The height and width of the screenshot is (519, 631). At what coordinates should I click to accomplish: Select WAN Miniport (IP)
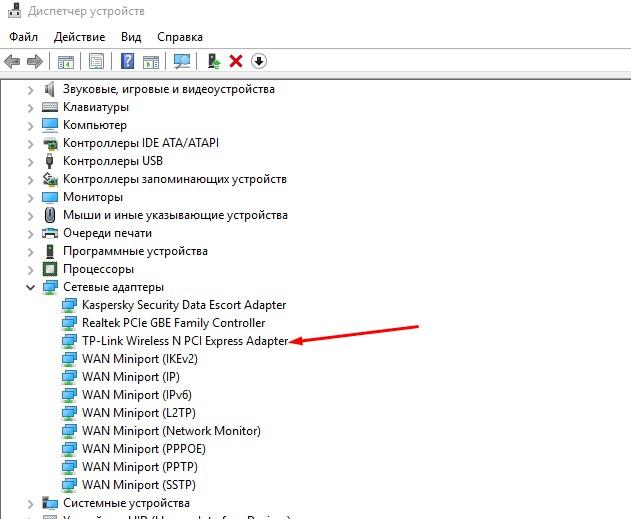coord(131,377)
